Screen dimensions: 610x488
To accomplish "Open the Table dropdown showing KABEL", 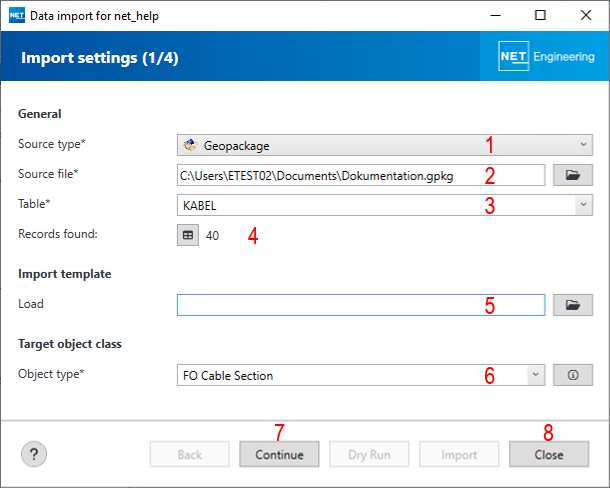I will [x=385, y=205].
